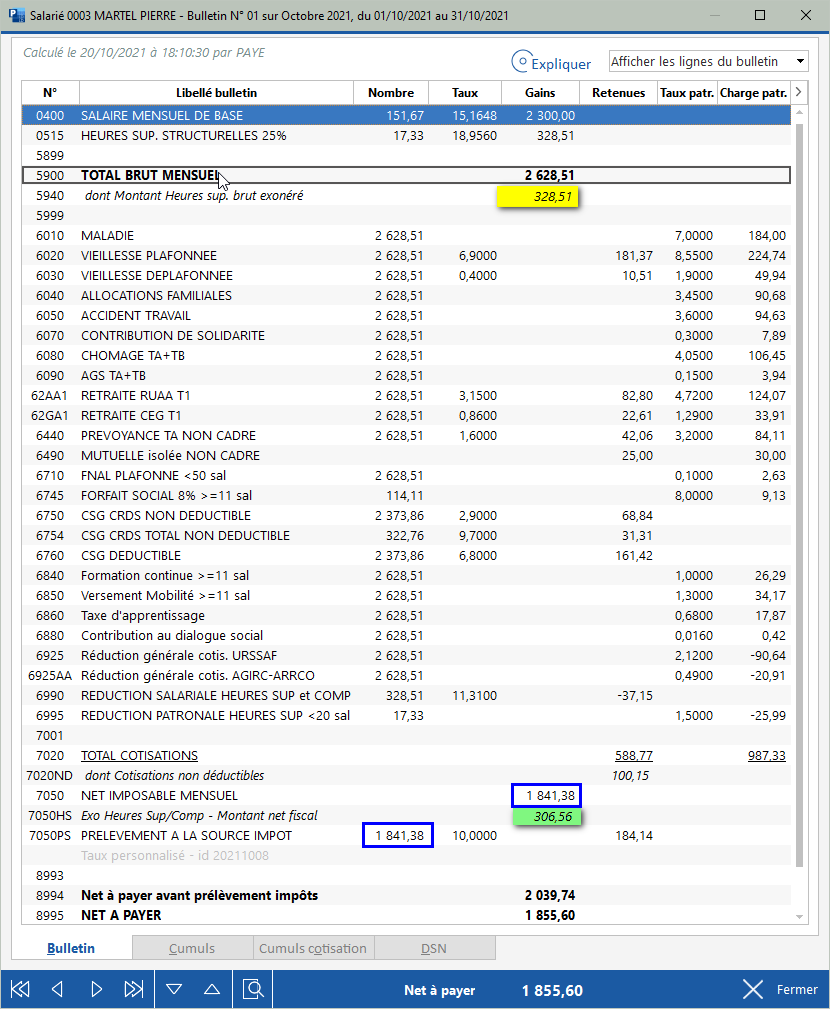This screenshot has width=830, height=1009.
Task: Click the Expliquer icon
Action: coord(522,62)
